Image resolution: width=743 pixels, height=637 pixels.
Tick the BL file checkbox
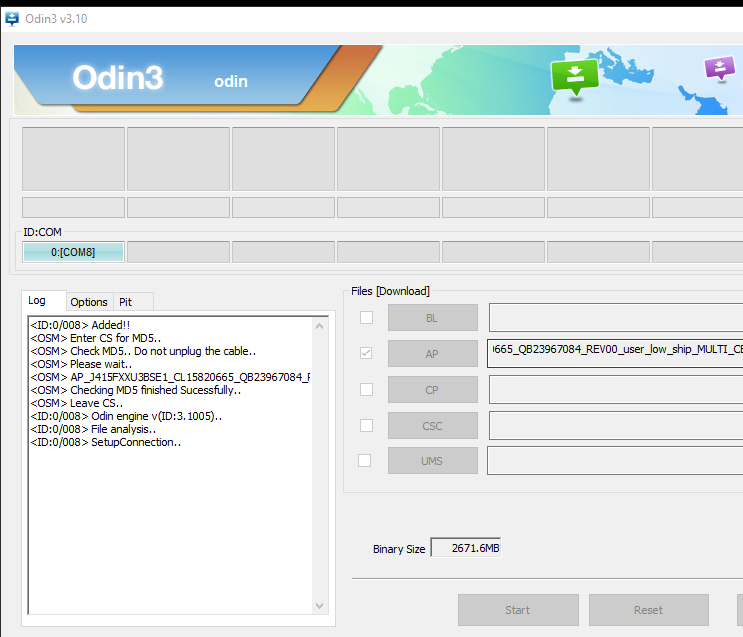(366, 317)
